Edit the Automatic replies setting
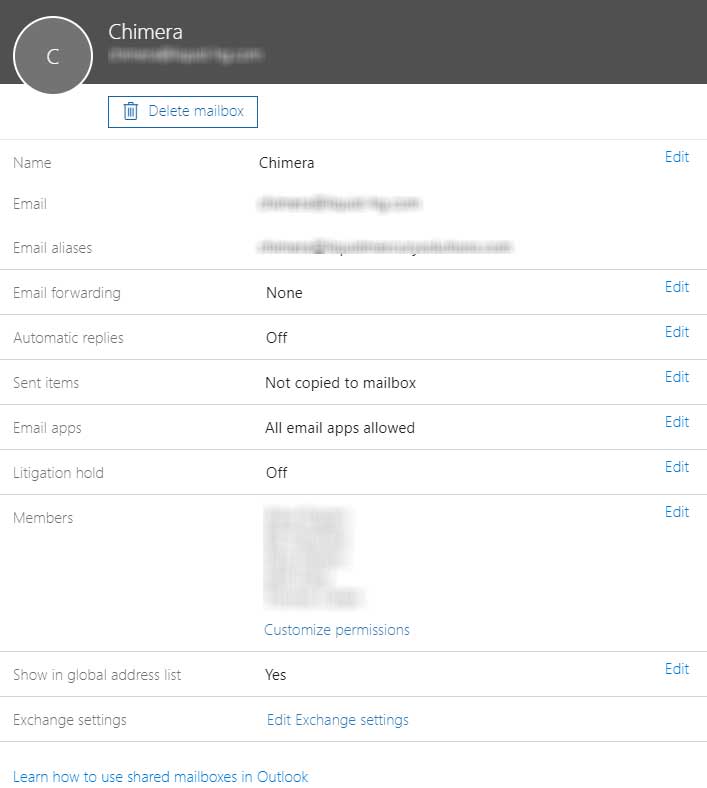The height and width of the screenshot is (788, 707). (x=677, y=332)
